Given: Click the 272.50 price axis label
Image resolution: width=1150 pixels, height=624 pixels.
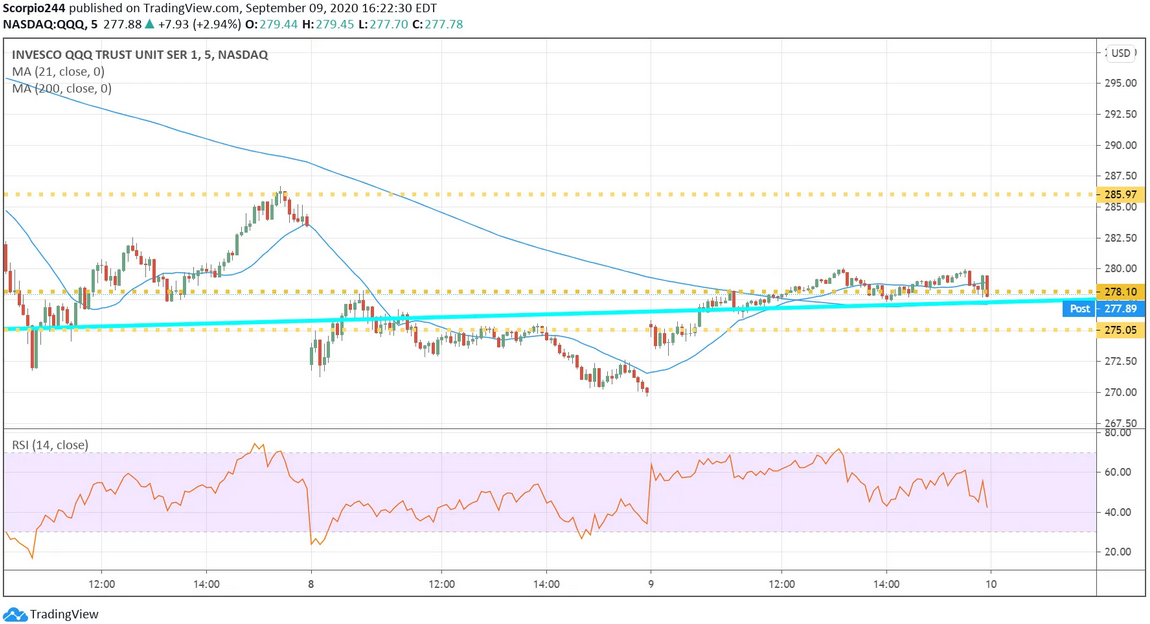Looking at the screenshot, I should pos(1121,361).
